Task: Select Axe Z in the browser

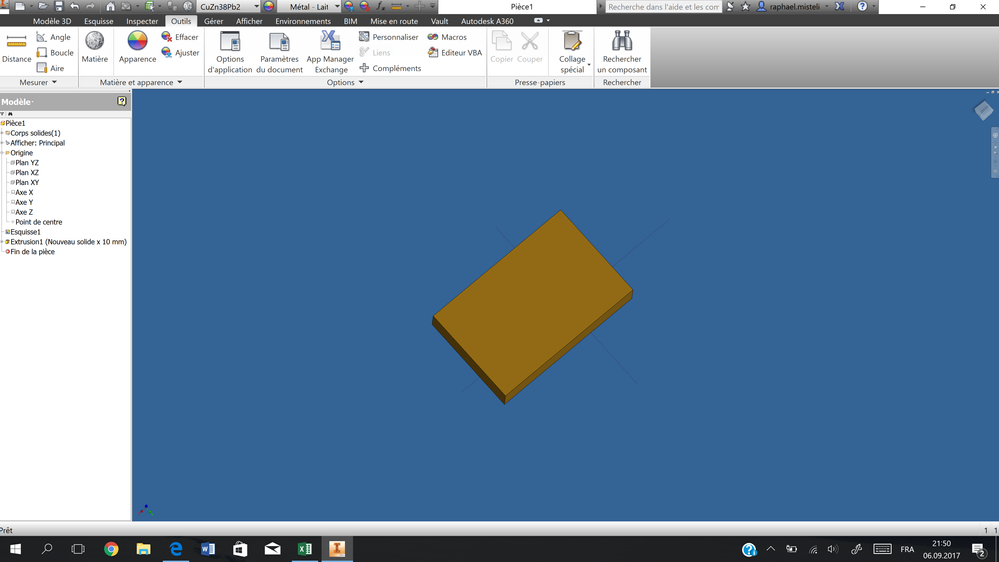Action: 24,212
